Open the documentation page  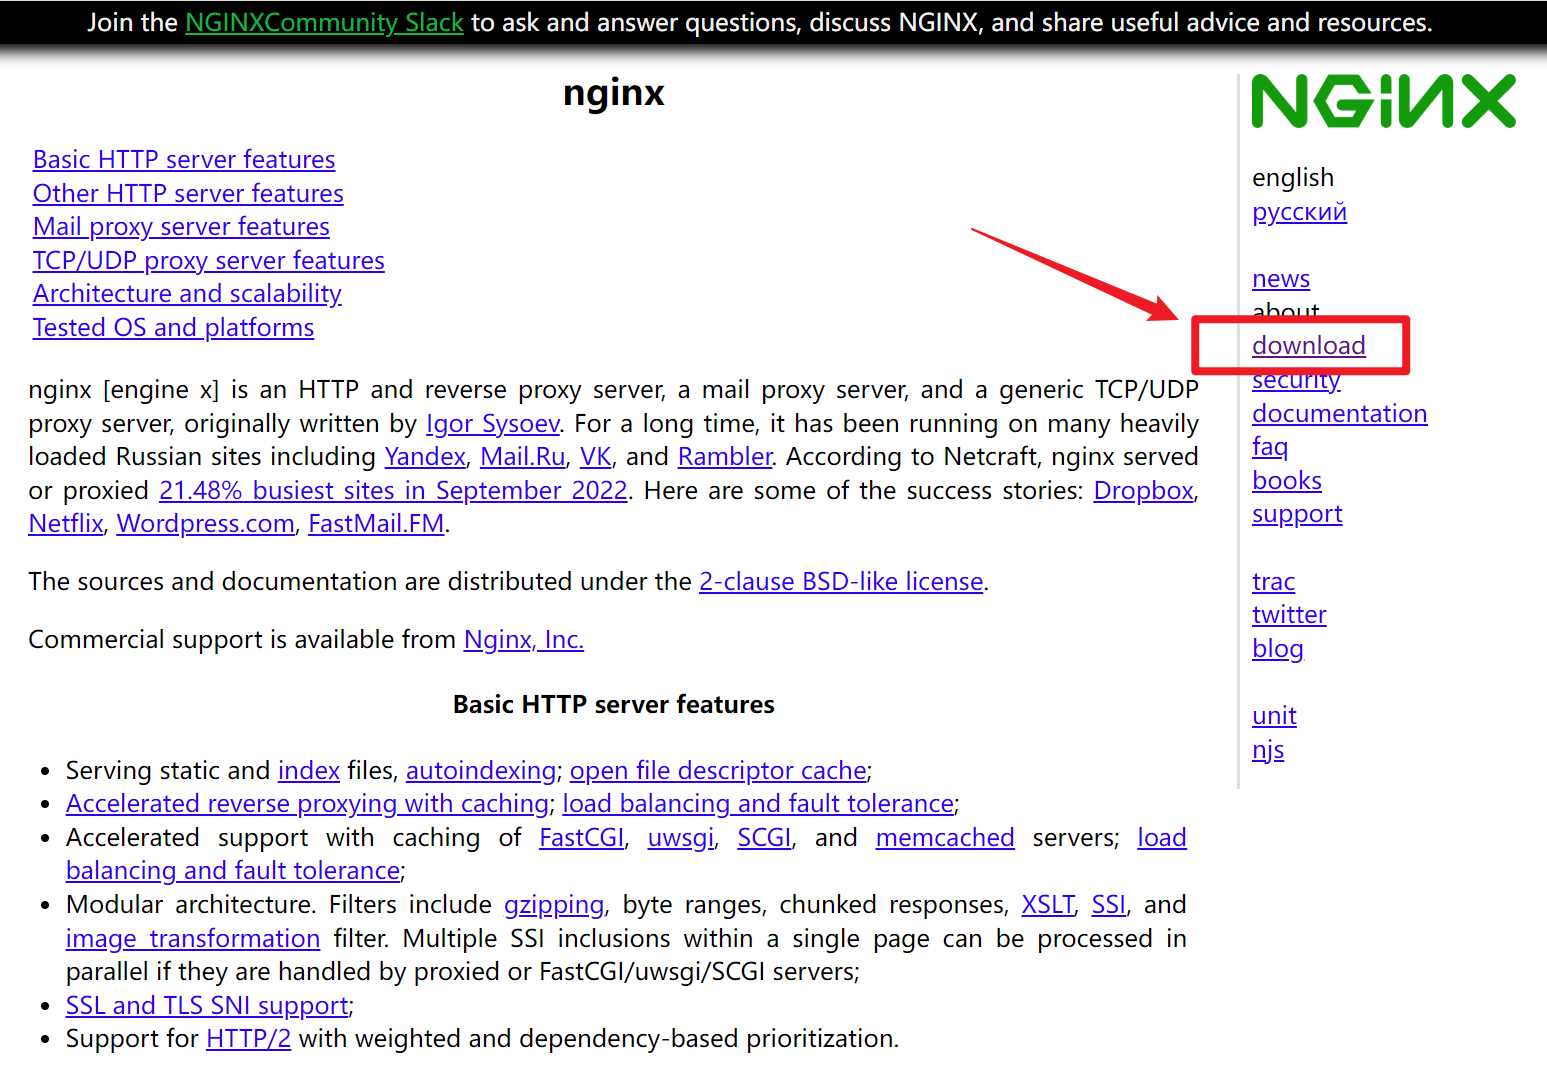pyautogui.click(x=1339, y=413)
